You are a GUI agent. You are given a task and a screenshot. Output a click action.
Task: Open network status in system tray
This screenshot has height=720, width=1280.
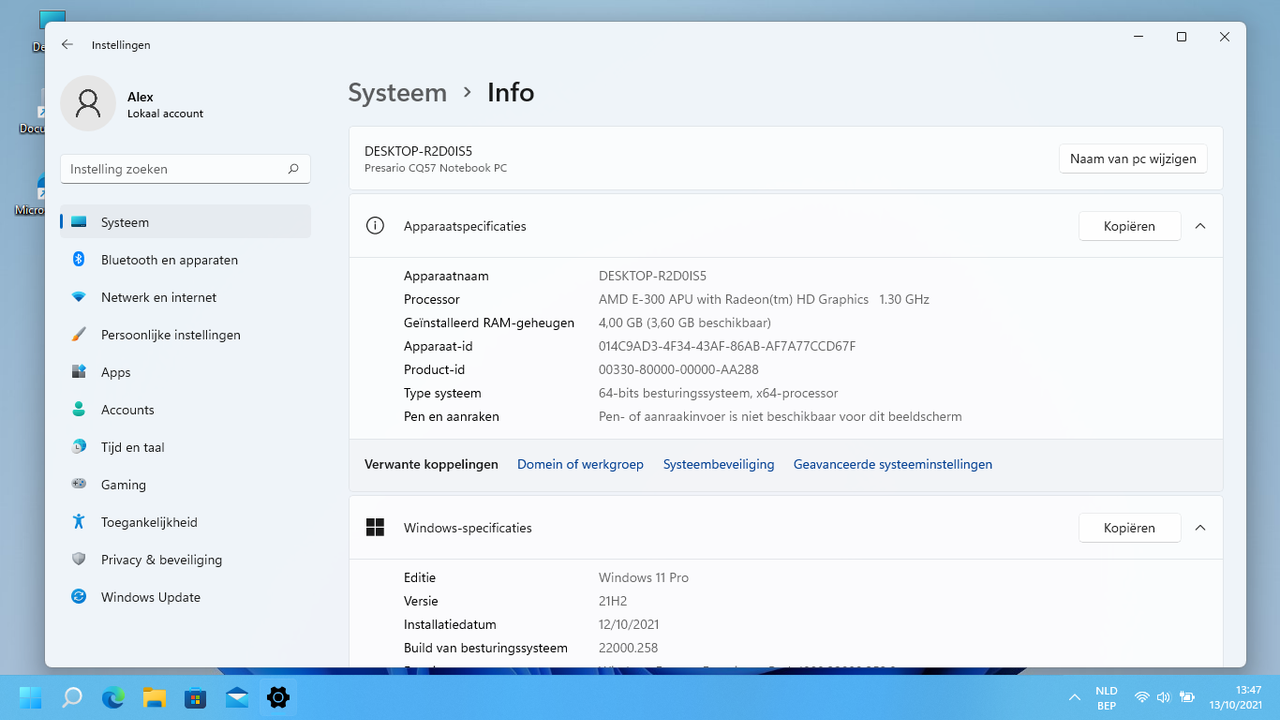pos(1142,697)
